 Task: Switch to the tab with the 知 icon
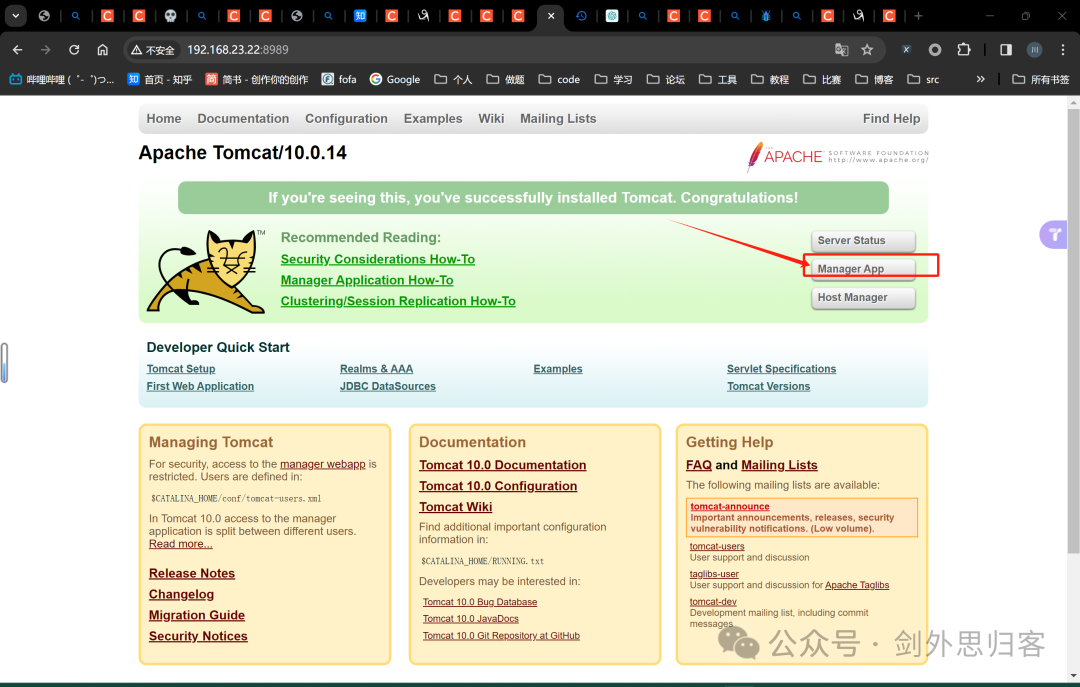click(360, 16)
